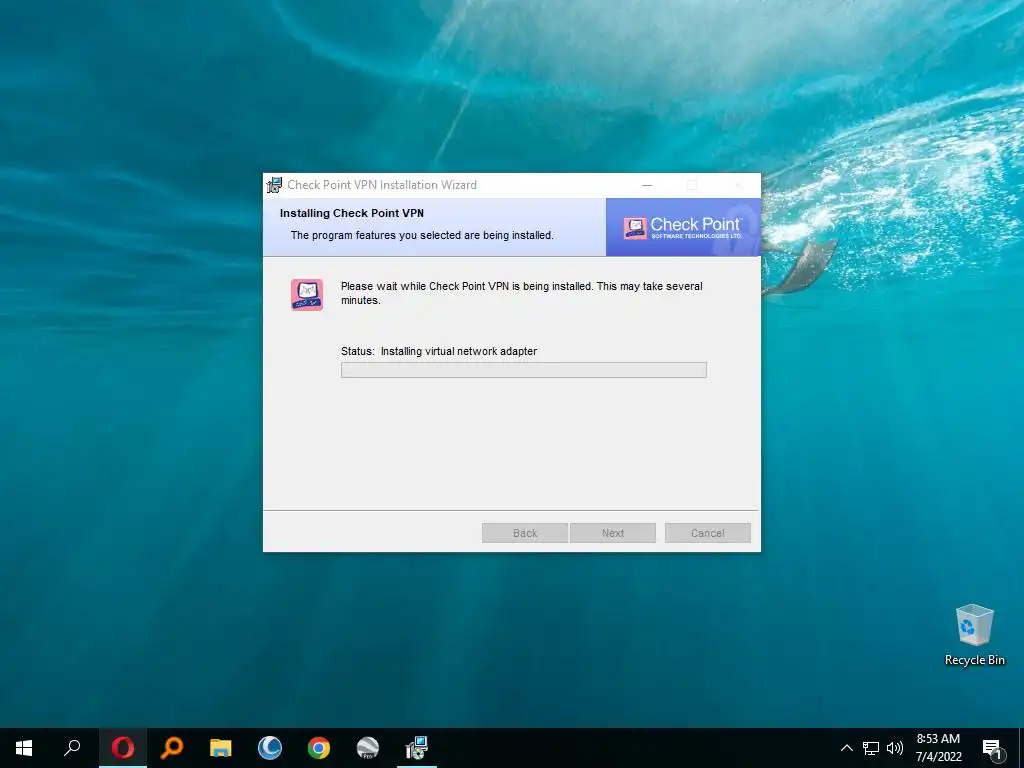Click the disabled Back button
1024x768 pixels.
524,533
